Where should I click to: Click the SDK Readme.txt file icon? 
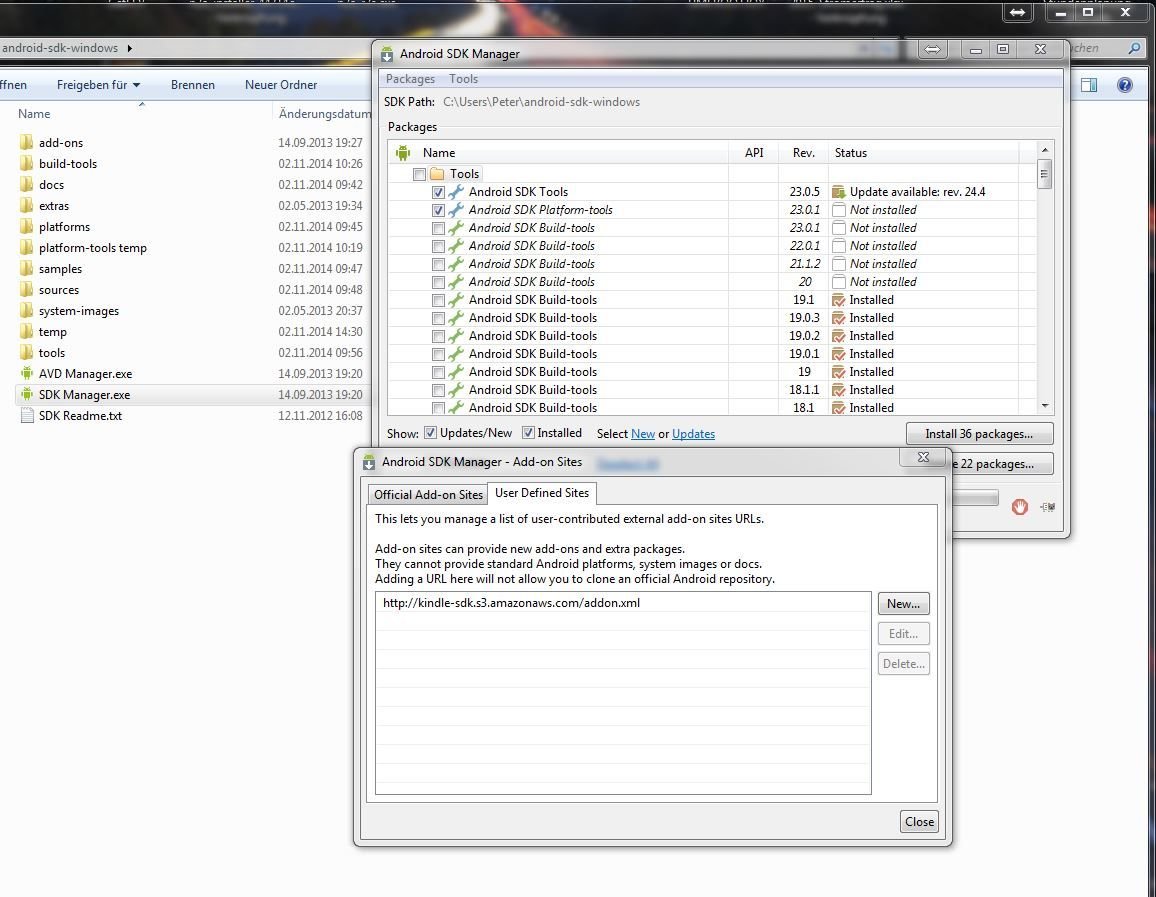(x=27, y=416)
